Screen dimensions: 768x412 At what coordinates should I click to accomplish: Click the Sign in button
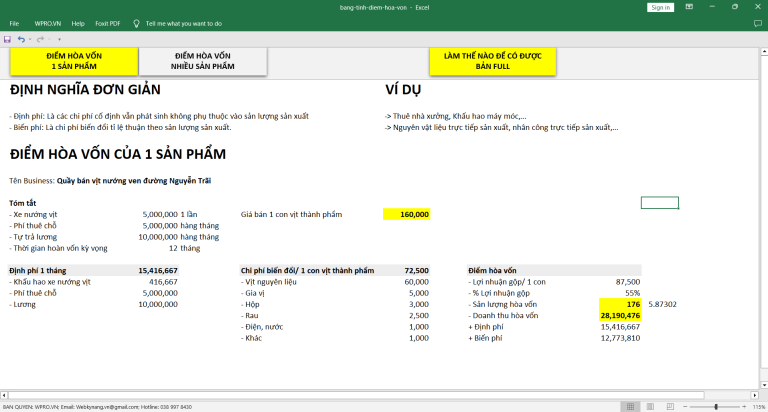coord(660,7)
